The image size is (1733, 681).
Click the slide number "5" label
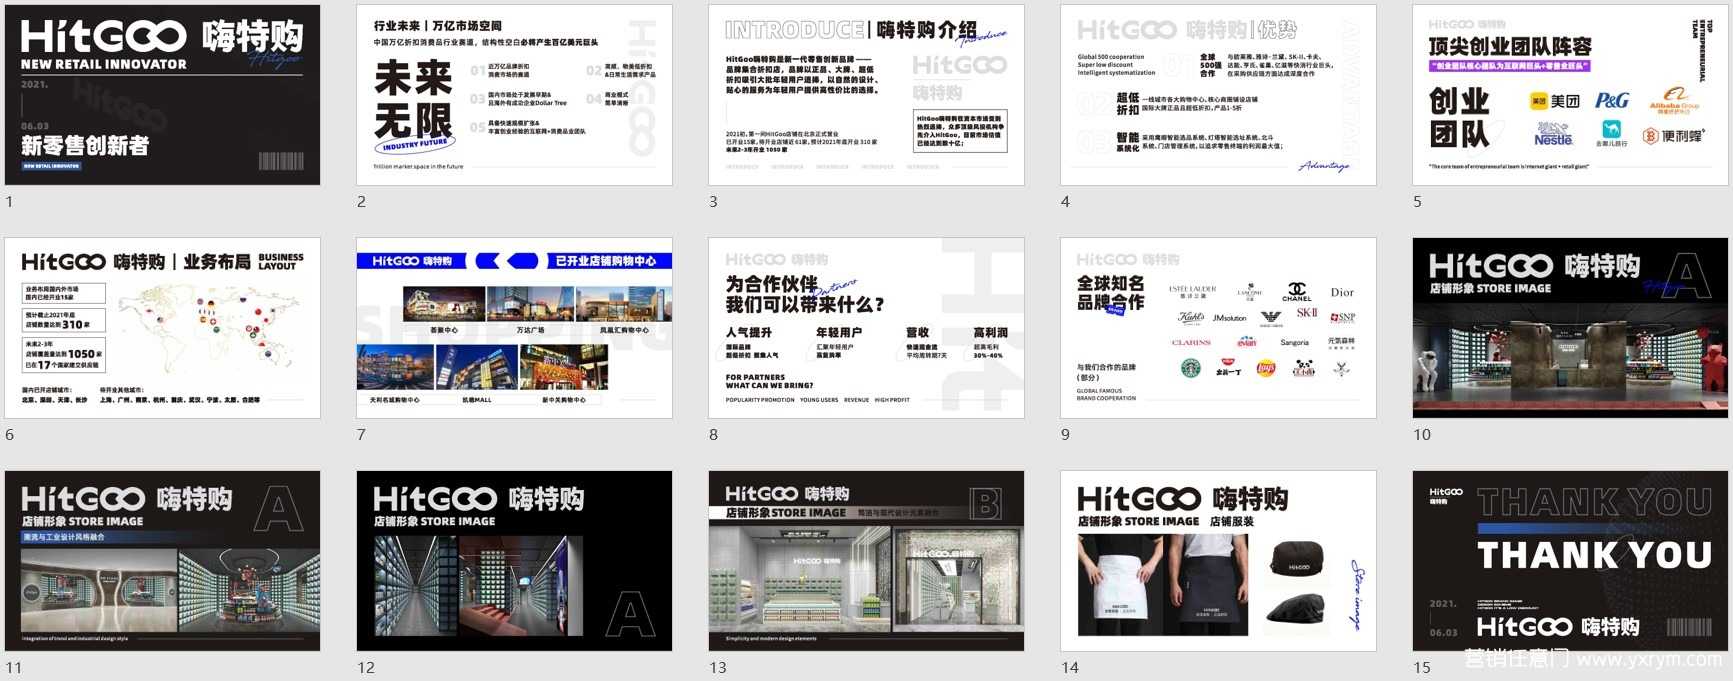coord(1418,202)
